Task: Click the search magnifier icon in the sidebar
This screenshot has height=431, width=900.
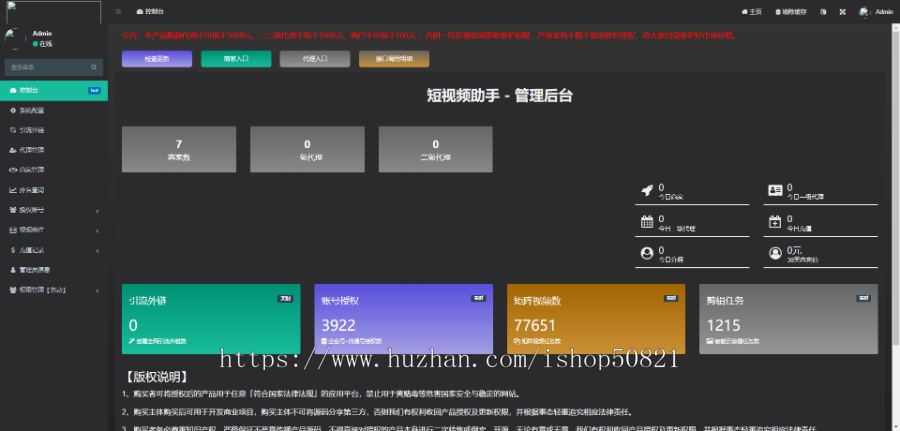Action: 94,67
